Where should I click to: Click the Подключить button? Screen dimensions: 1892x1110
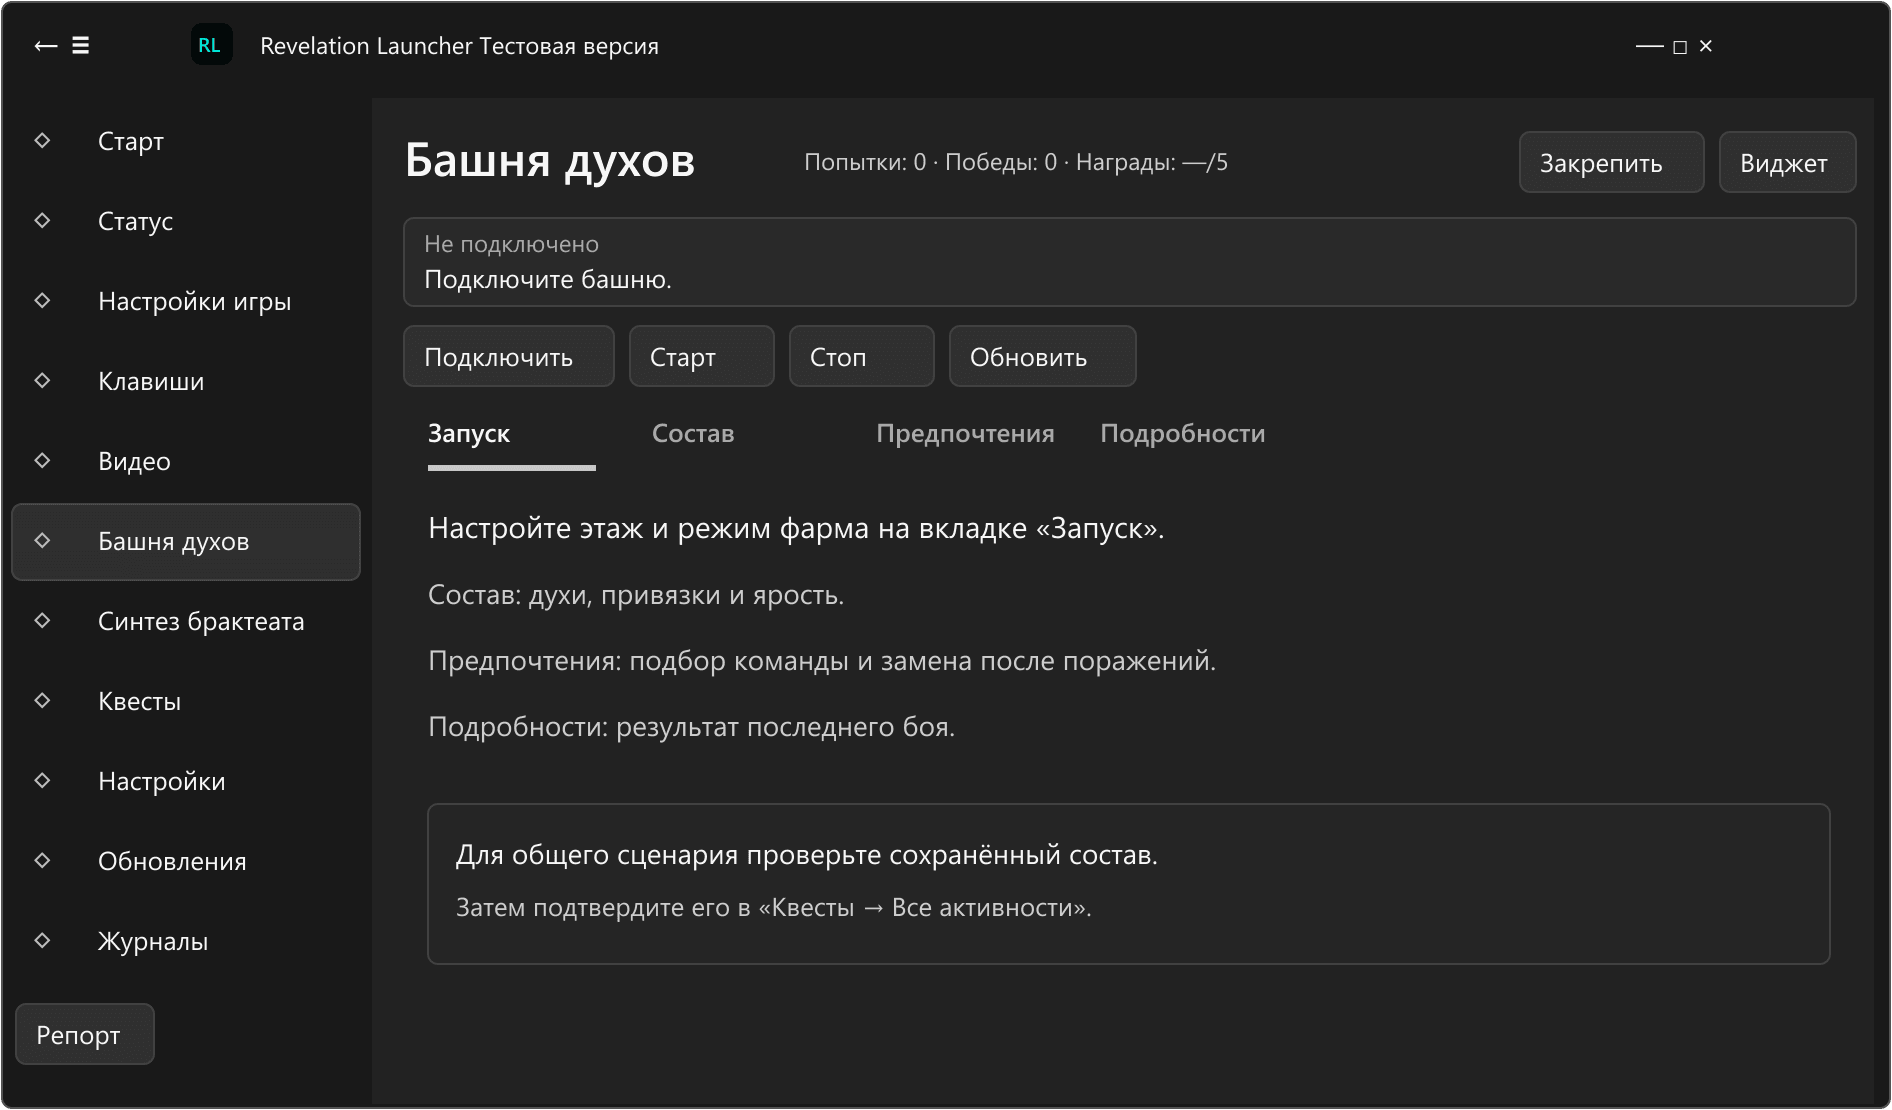[509, 356]
